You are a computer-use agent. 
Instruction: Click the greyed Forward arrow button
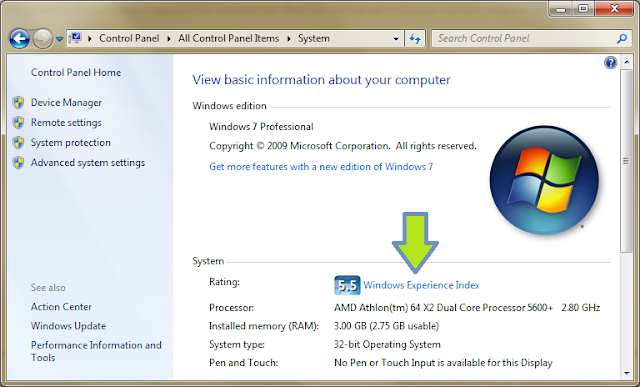42,39
